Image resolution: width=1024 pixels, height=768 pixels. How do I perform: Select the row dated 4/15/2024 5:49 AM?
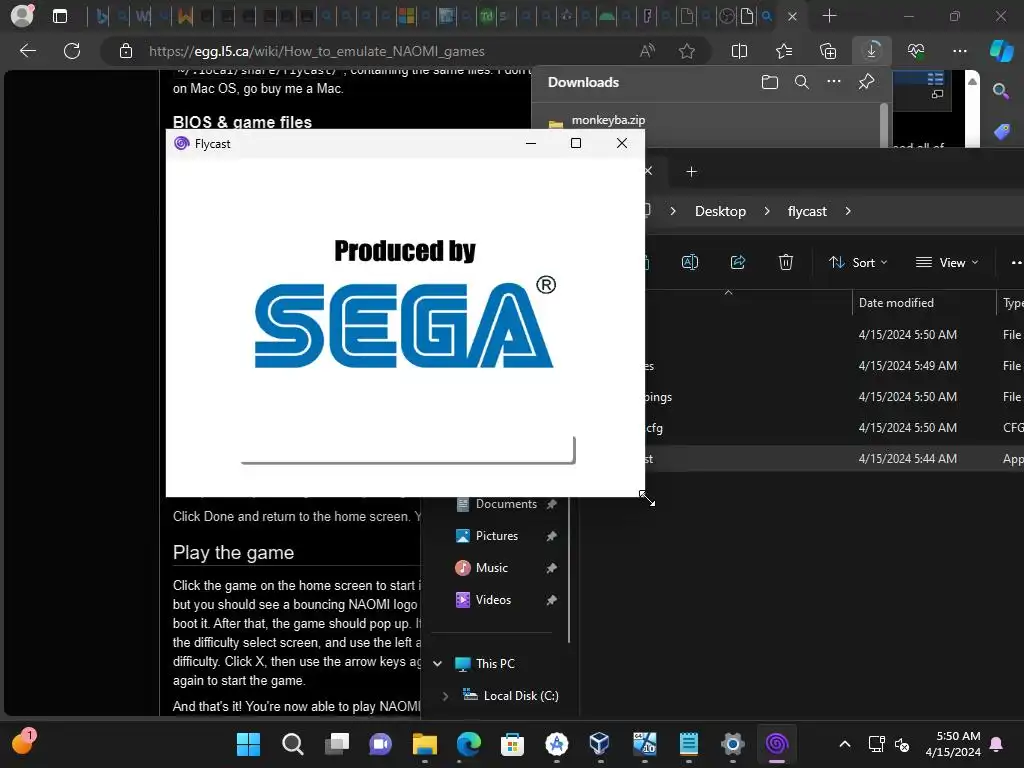tap(835, 366)
